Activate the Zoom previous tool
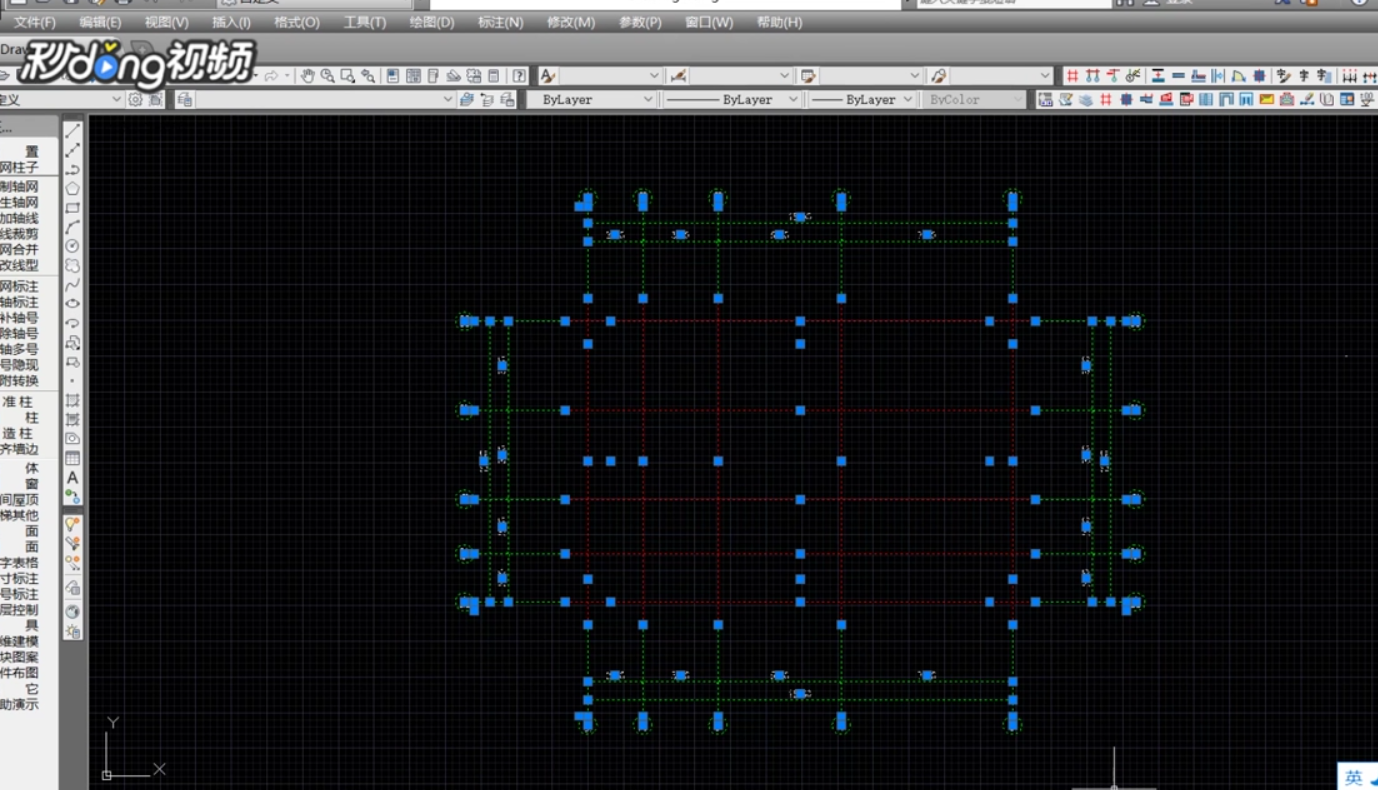The height and width of the screenshot is (790, 1378). (368, 75)
